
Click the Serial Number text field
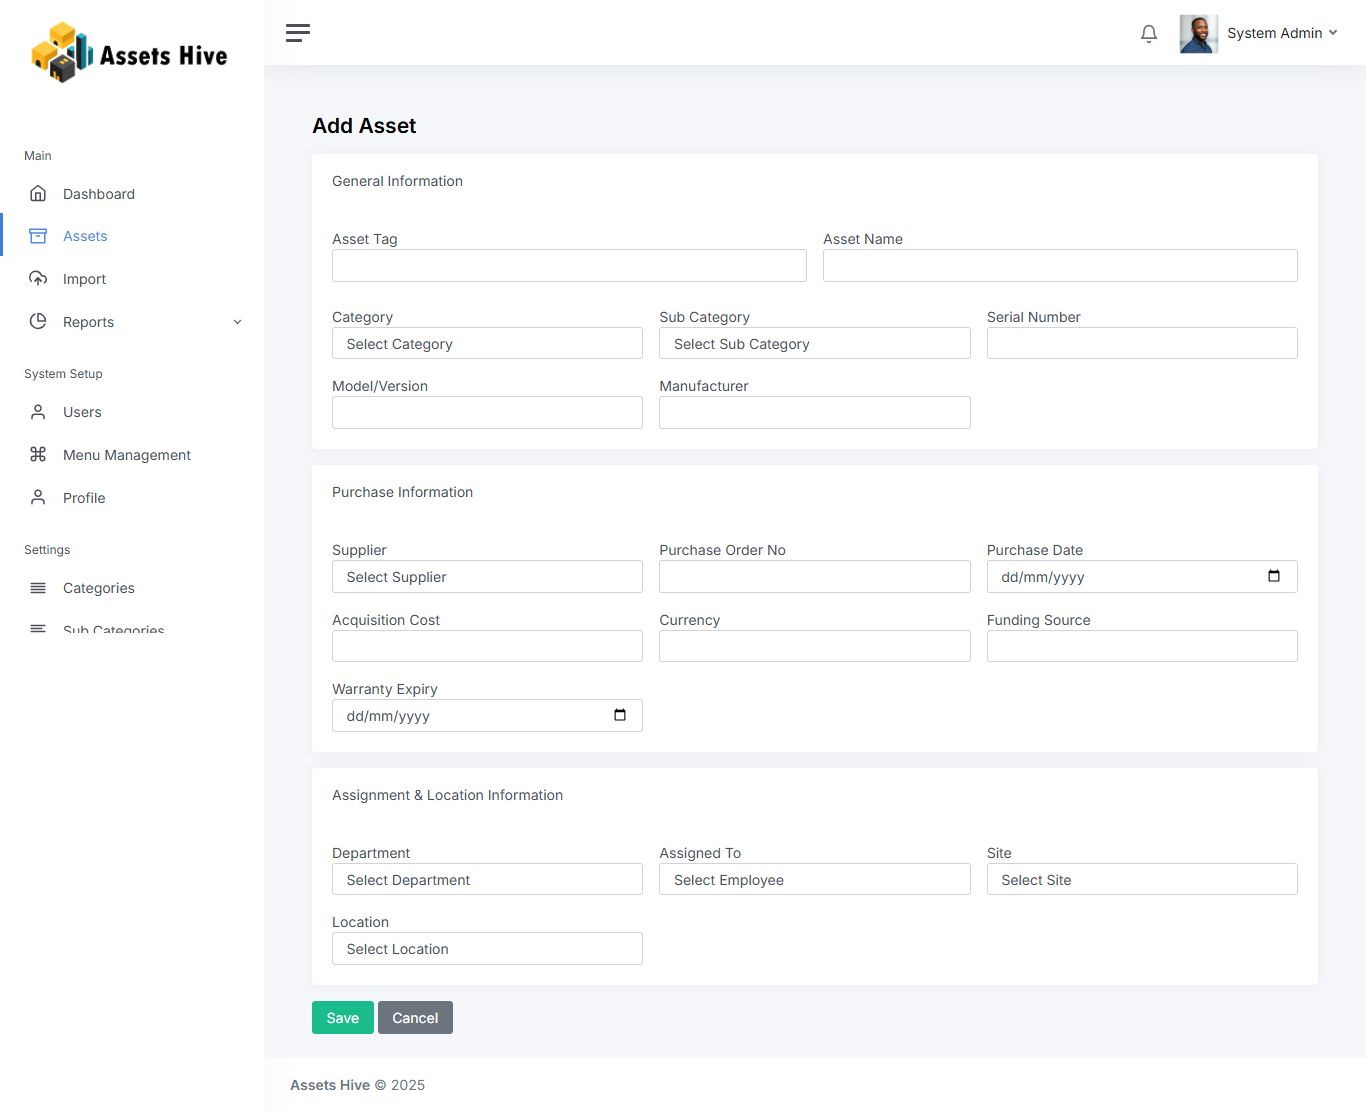[1141, 344]
